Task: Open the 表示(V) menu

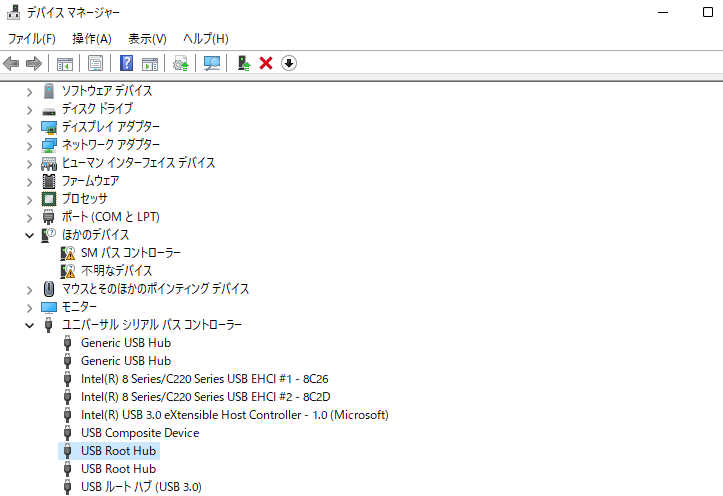Action: tap(147, 38)
